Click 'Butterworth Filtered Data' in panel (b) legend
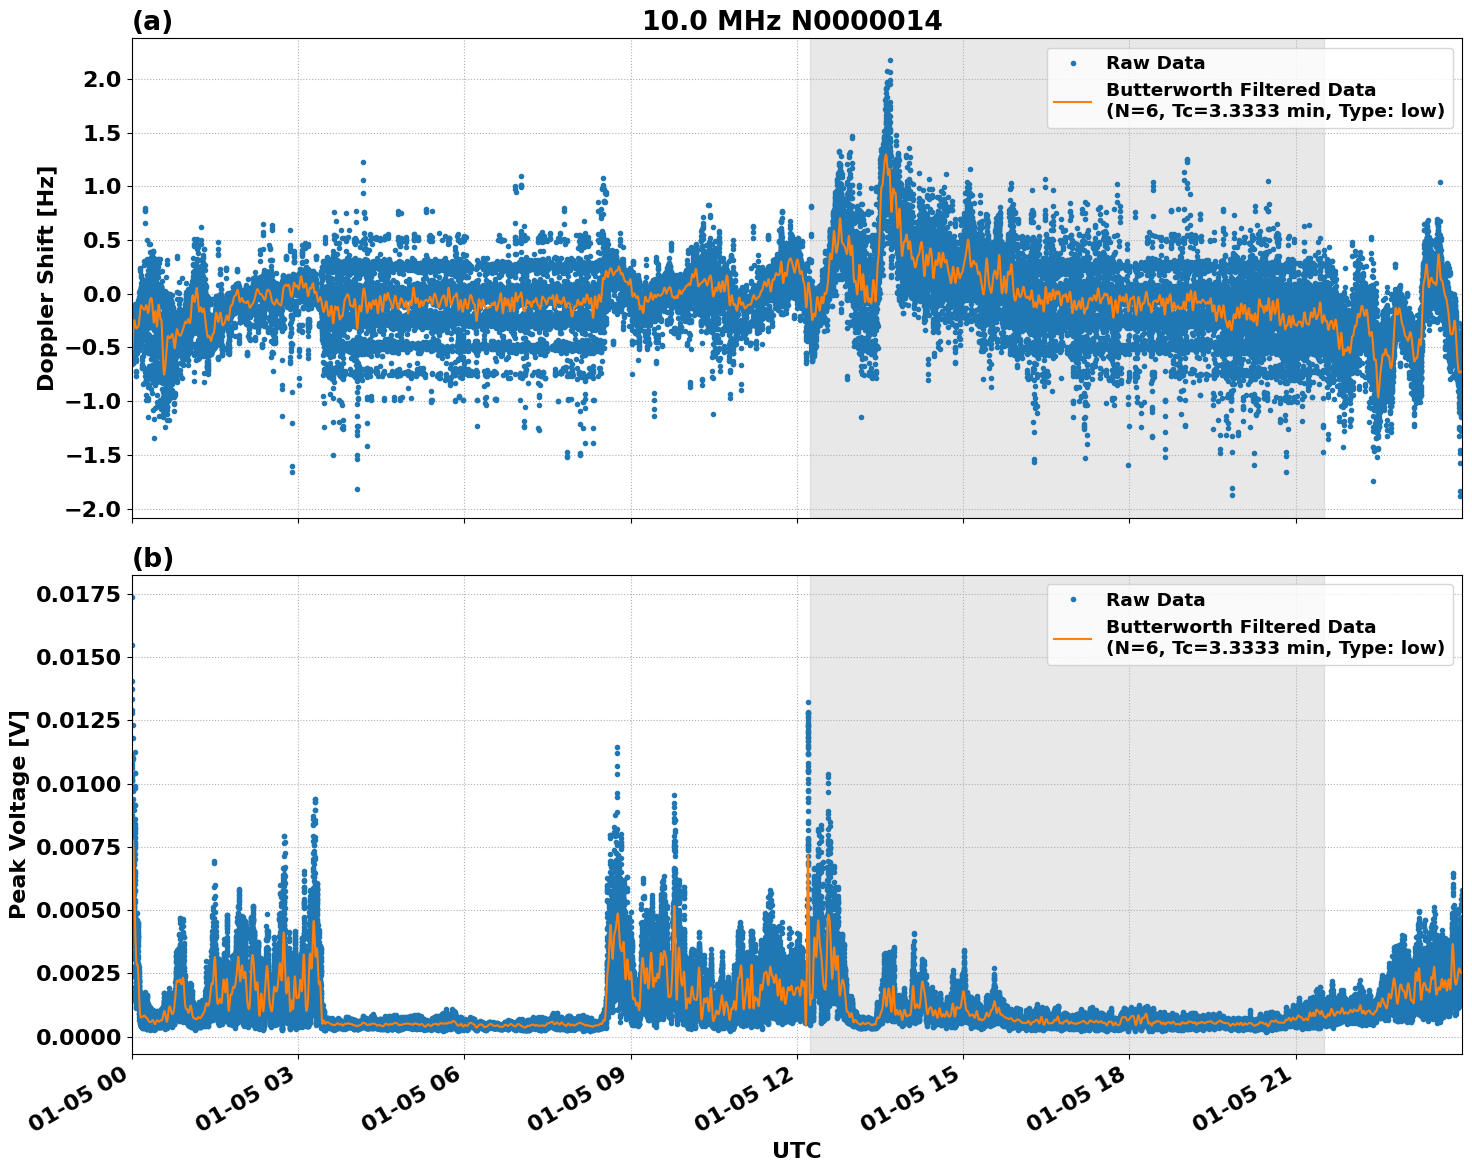The height and width of the screenshot is (1172, 1472). tap(1240, 627)
